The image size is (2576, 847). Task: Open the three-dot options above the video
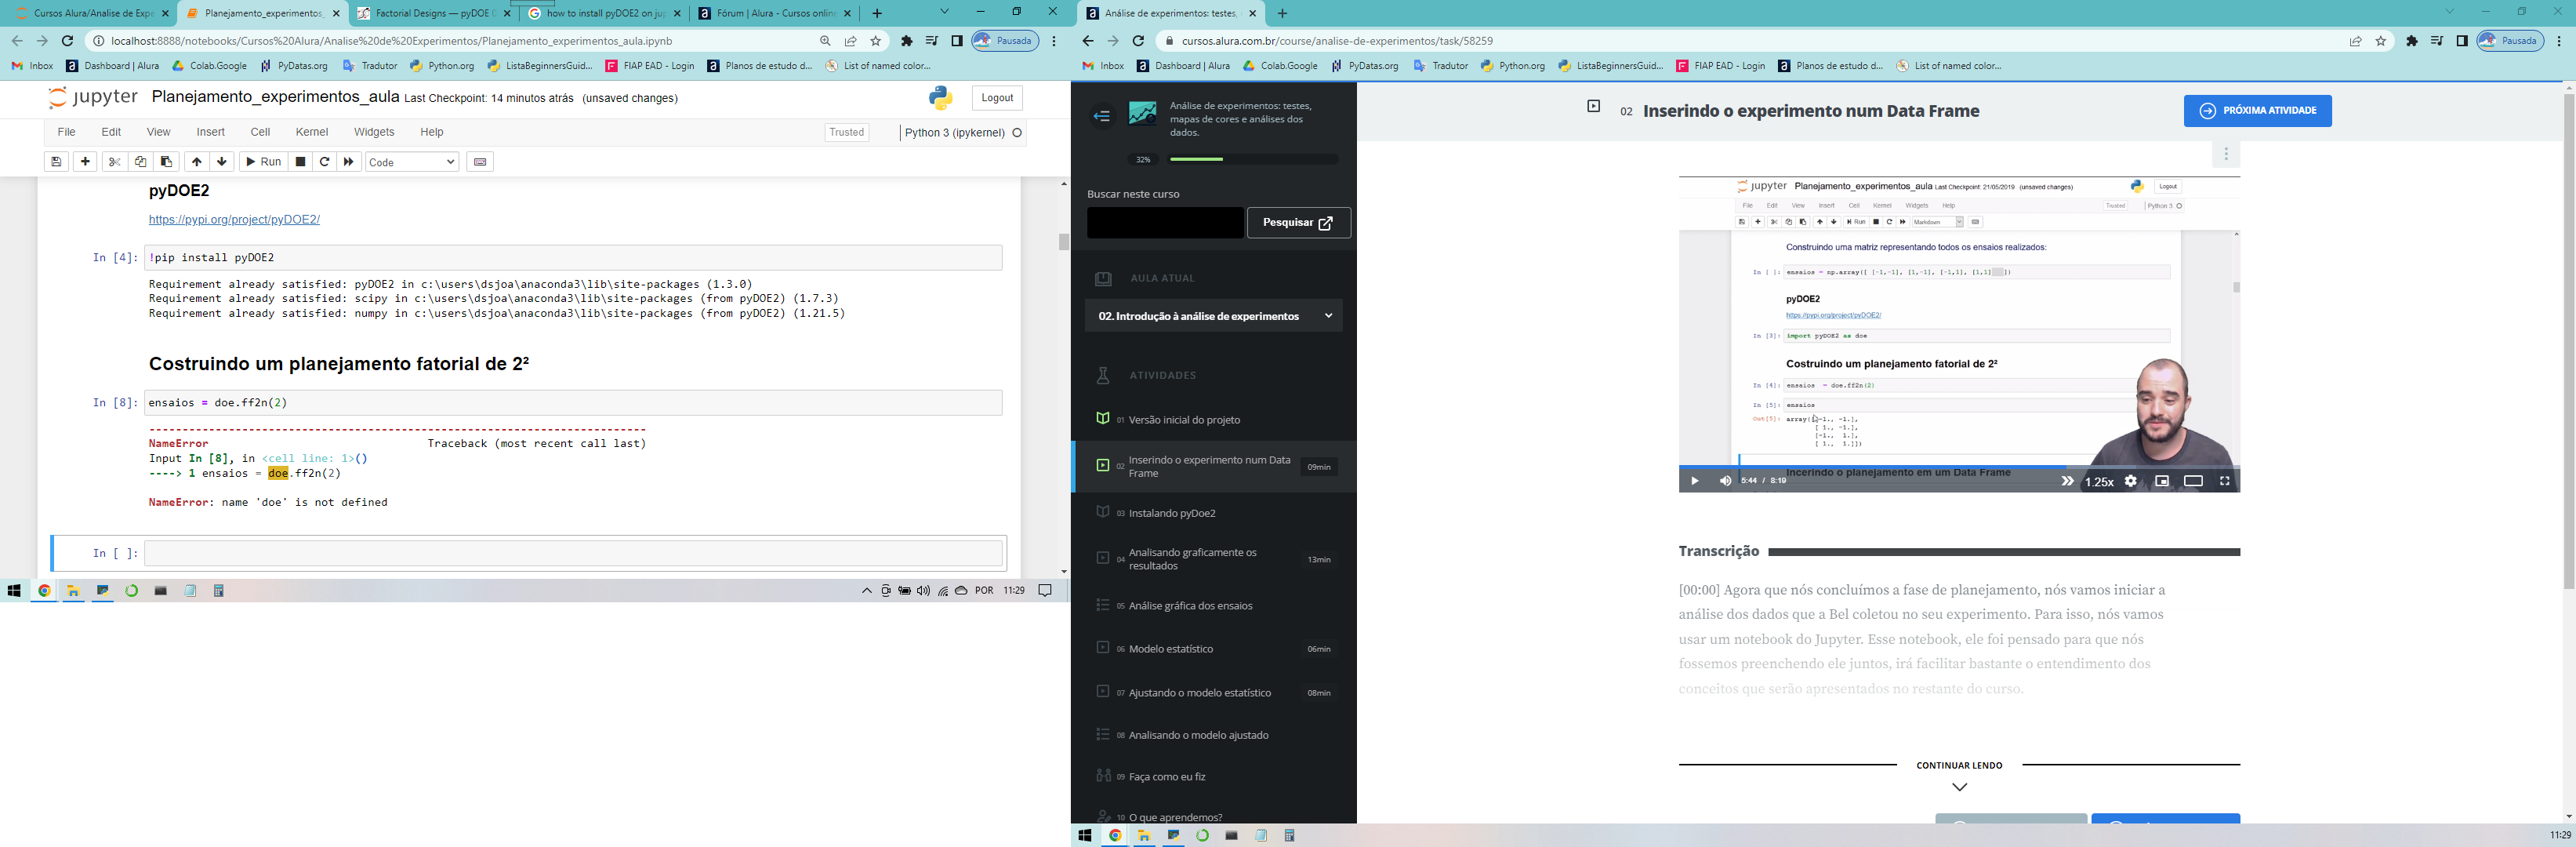2226,154
